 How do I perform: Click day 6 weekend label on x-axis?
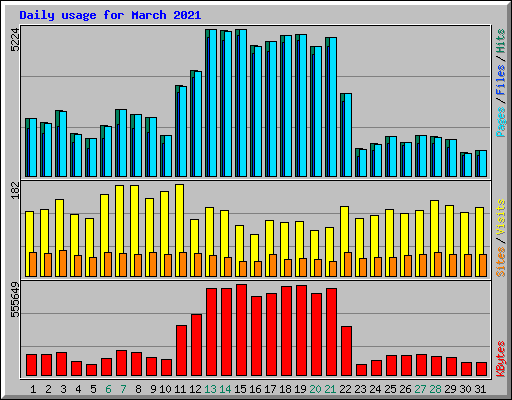[108, 389]
